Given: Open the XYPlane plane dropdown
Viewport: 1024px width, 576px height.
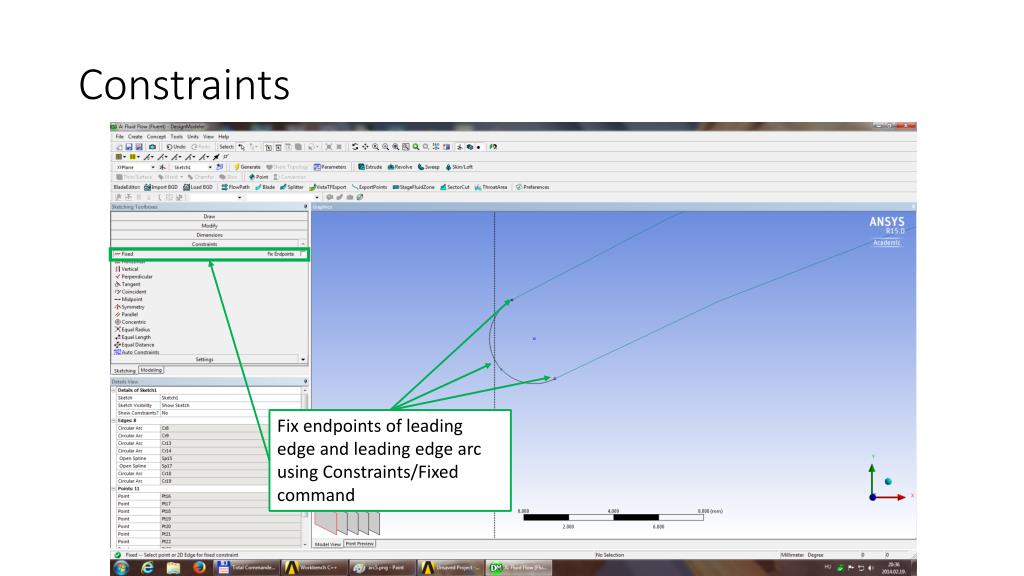Looking at the screenshot, I should pyautogui.click(x=152, y=167).
